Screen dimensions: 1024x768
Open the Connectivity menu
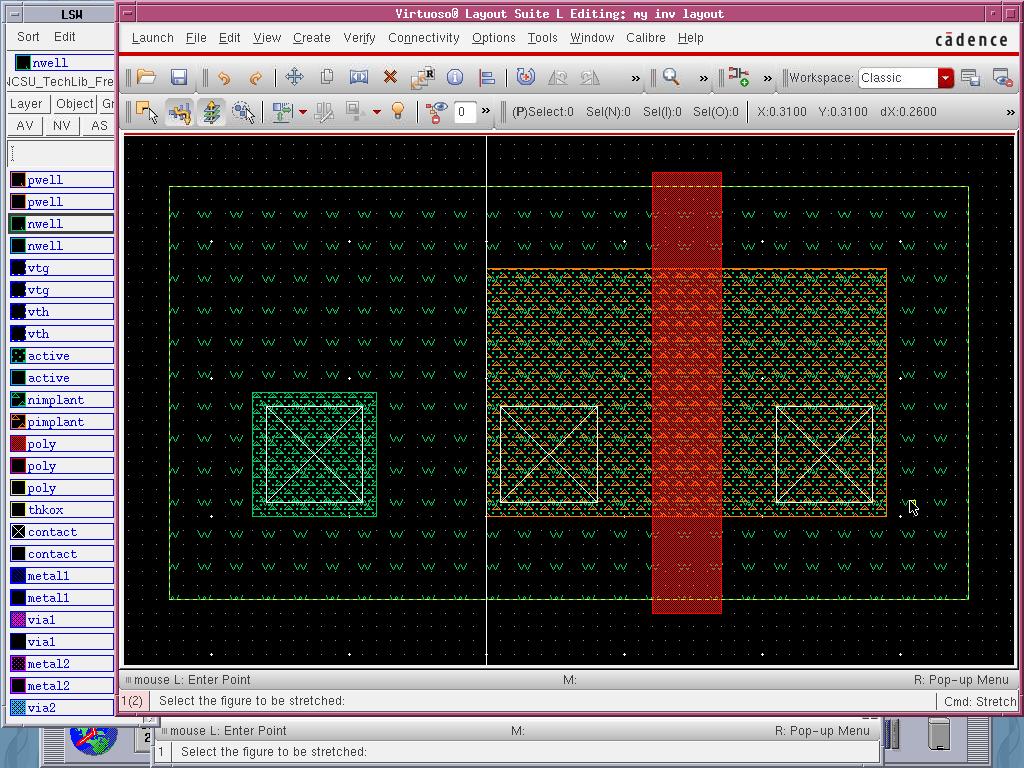424,38
